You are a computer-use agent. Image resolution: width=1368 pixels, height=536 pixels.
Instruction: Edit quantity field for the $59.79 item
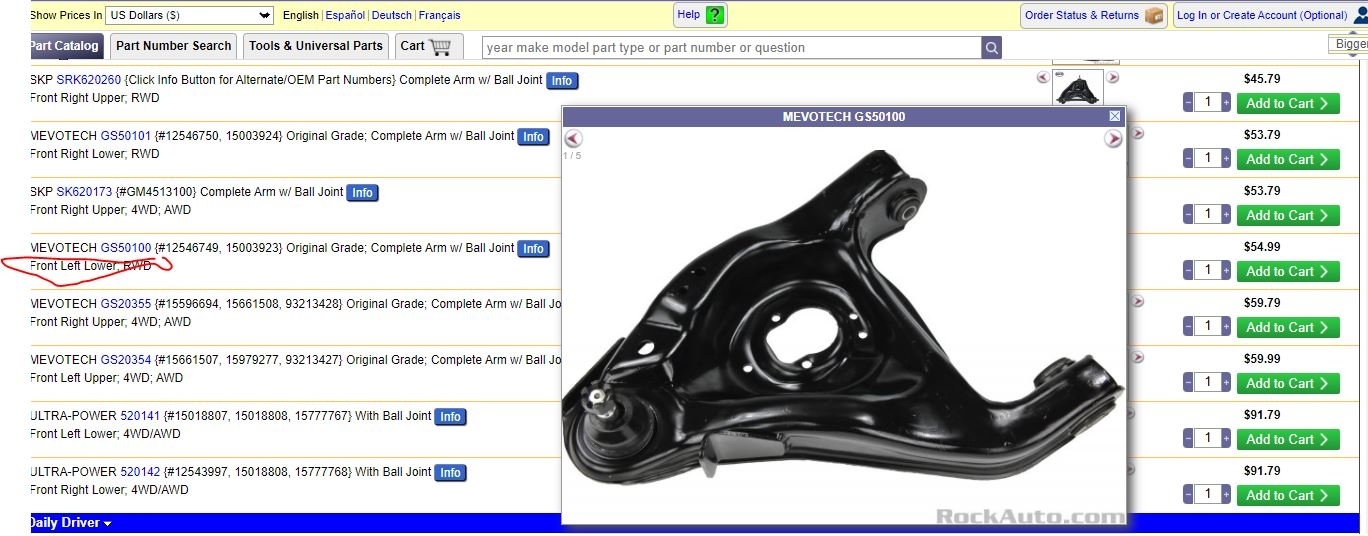coord(1207,326)
